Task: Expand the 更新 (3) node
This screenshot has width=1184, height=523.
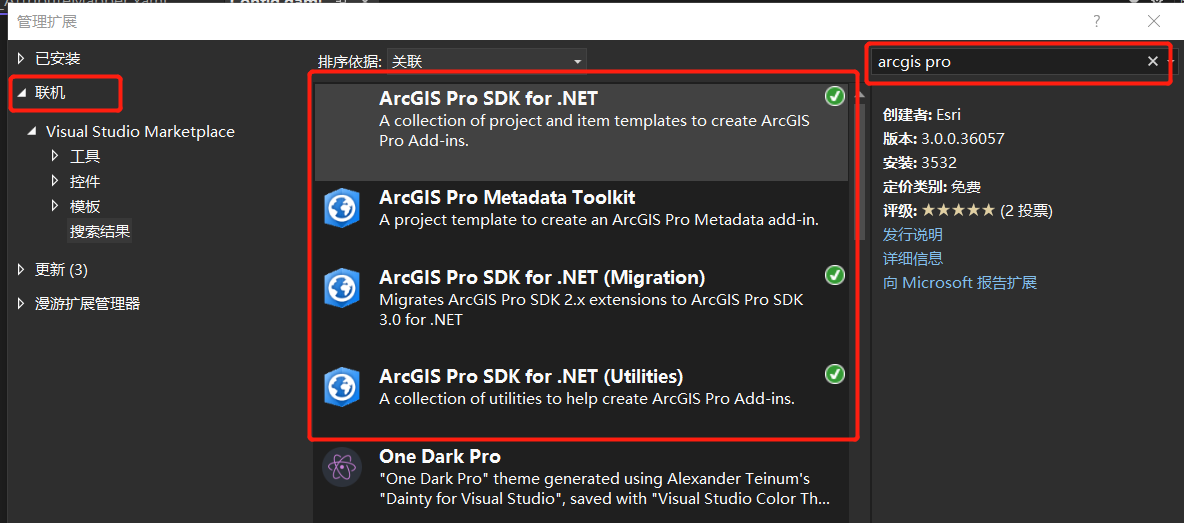Action: pos(21,269)
